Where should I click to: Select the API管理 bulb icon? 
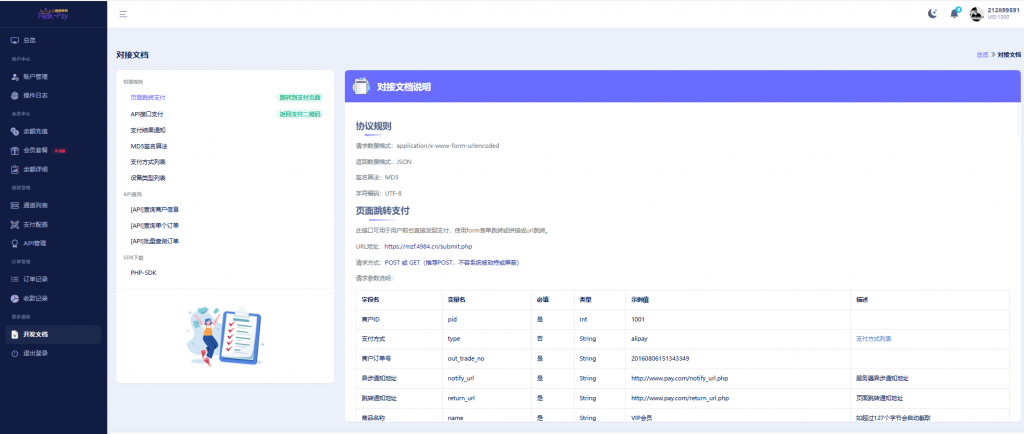point(15,243)
